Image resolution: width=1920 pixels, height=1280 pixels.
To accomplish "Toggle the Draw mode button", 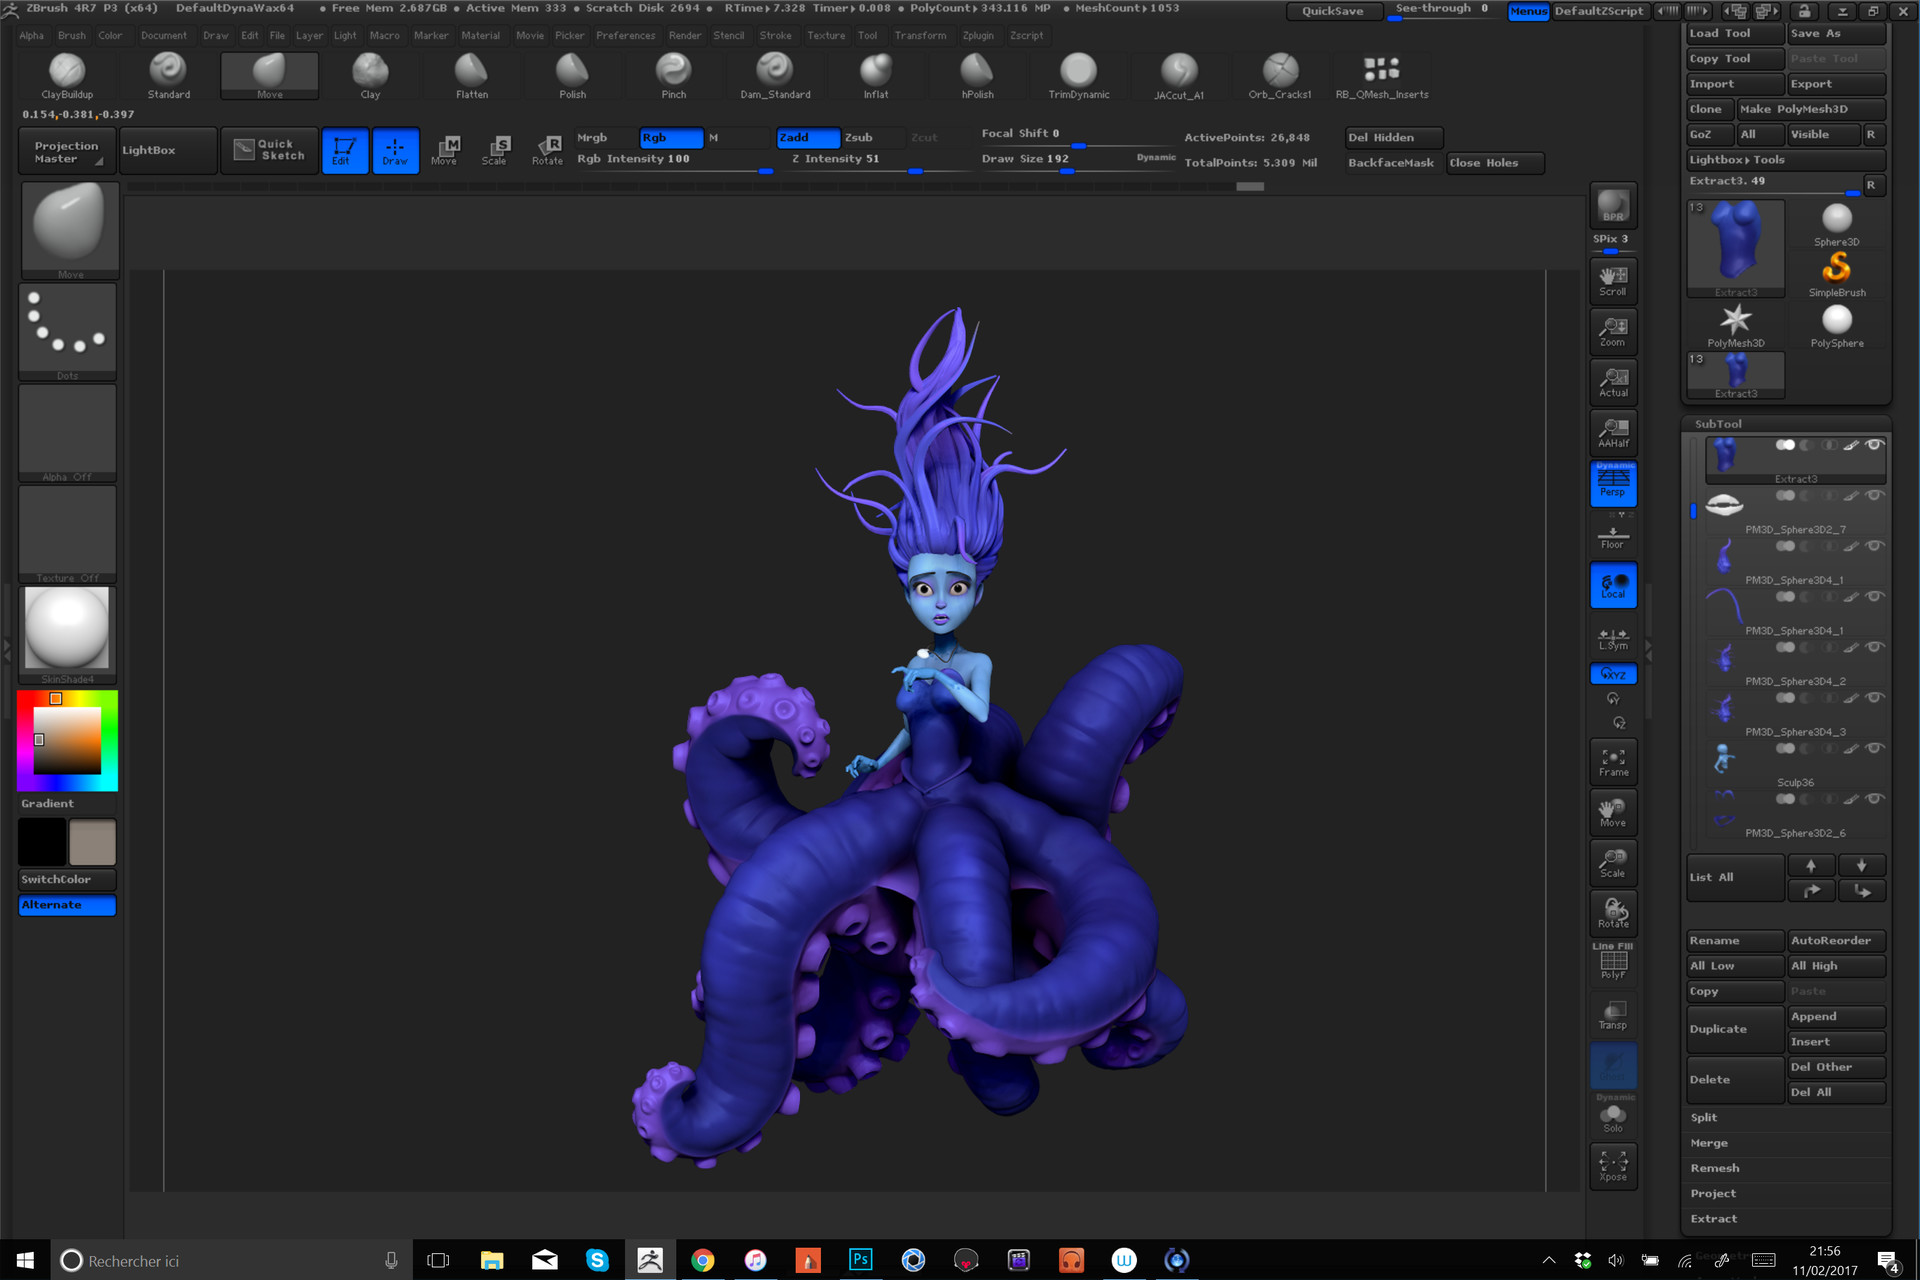I will point(395,150).
